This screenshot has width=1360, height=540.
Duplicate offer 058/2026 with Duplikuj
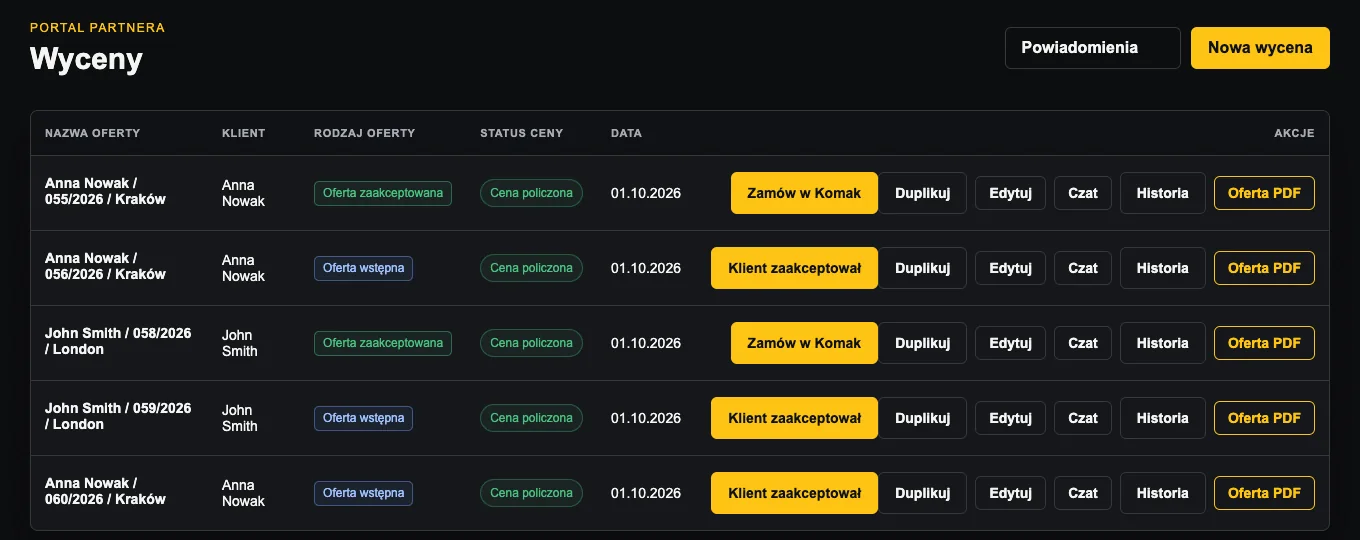tap(922, 343)
